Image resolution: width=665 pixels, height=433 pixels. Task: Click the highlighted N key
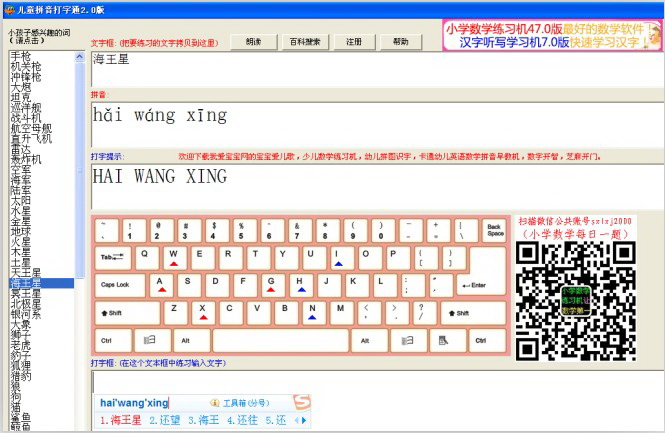pos(314,313)
